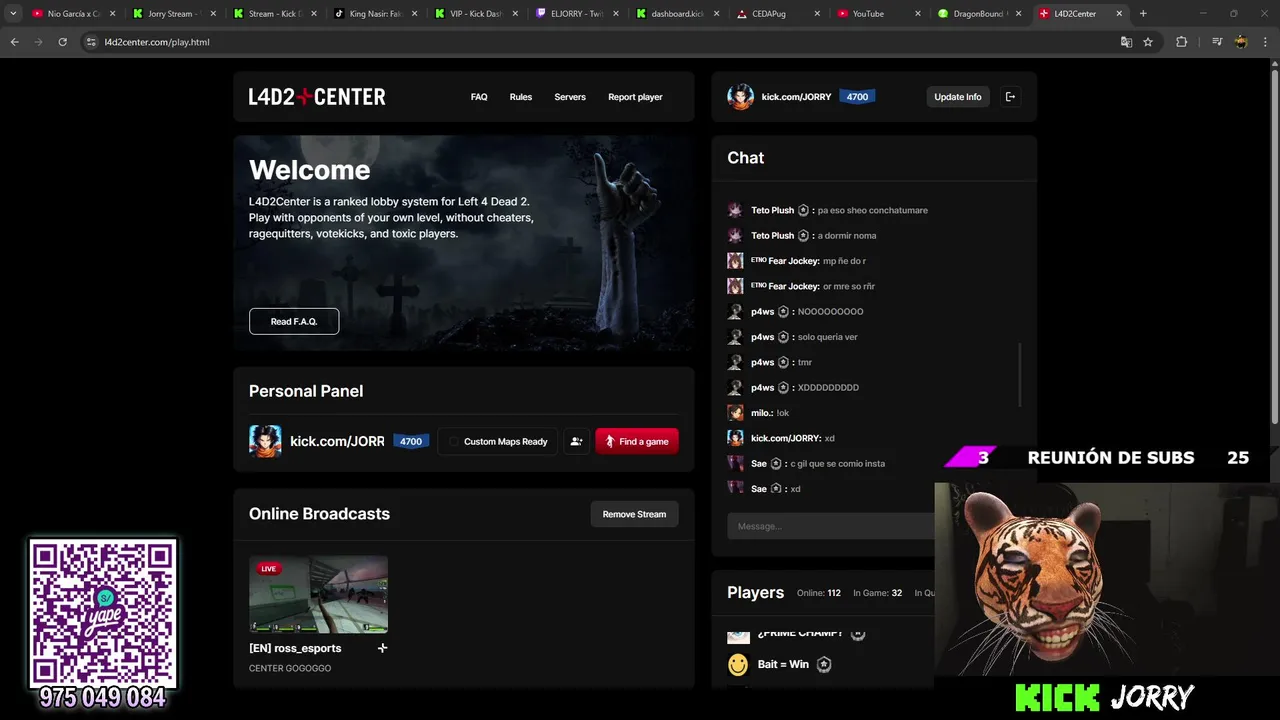Image resolution: width=1280 pixels, height=720 pixels.
Task: Click the address bar URL
Action: [x=157, y=42]
